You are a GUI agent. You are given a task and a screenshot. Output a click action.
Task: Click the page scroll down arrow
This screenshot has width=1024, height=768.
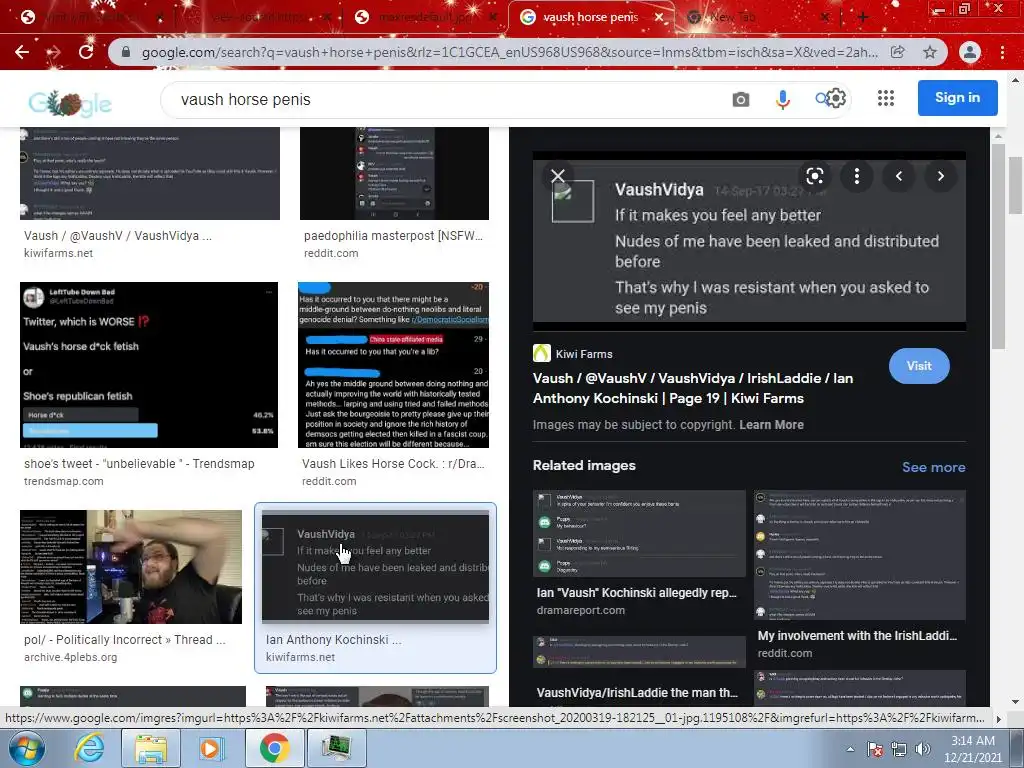(1015, 702)
